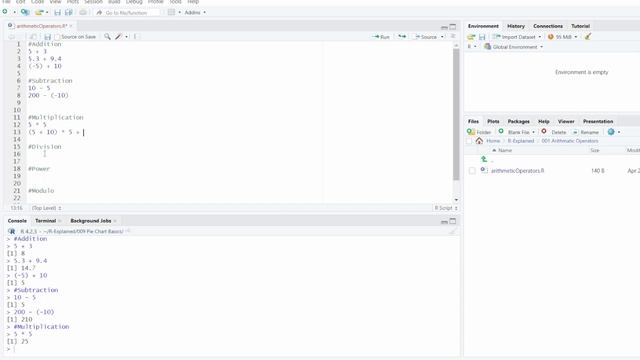Open Global Environment dropdown
The height and width of the screenshot is (360, 640).
513,47
